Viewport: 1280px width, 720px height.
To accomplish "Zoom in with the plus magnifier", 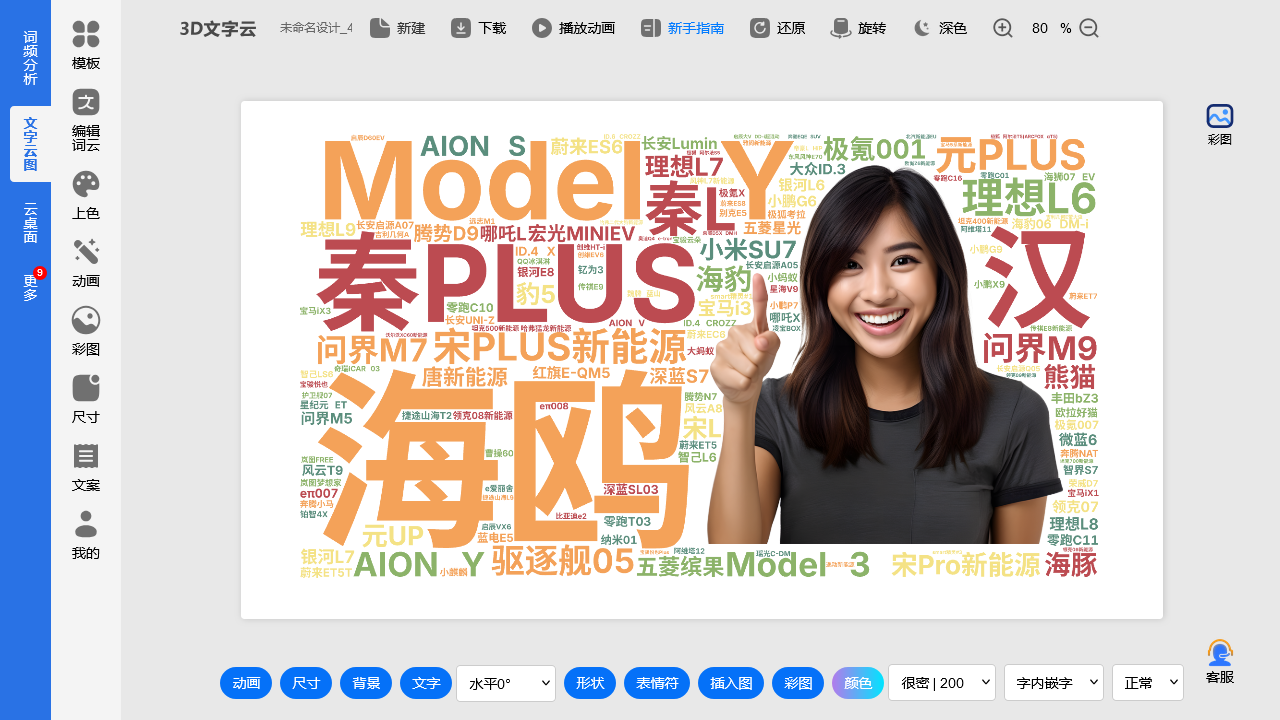I will (1003, 28).
